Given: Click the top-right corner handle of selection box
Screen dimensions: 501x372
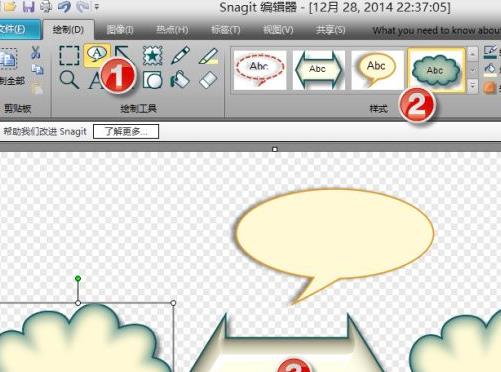Looking at the screenshot, I should [173, 303].
